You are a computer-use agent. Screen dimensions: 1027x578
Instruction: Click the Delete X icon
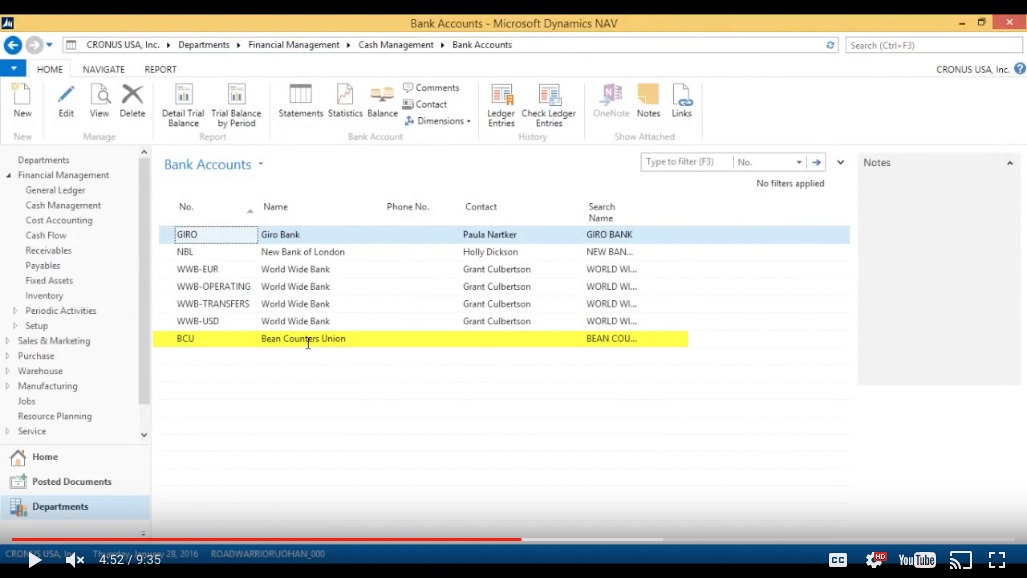pyautogui.click(x=132, y=100)
